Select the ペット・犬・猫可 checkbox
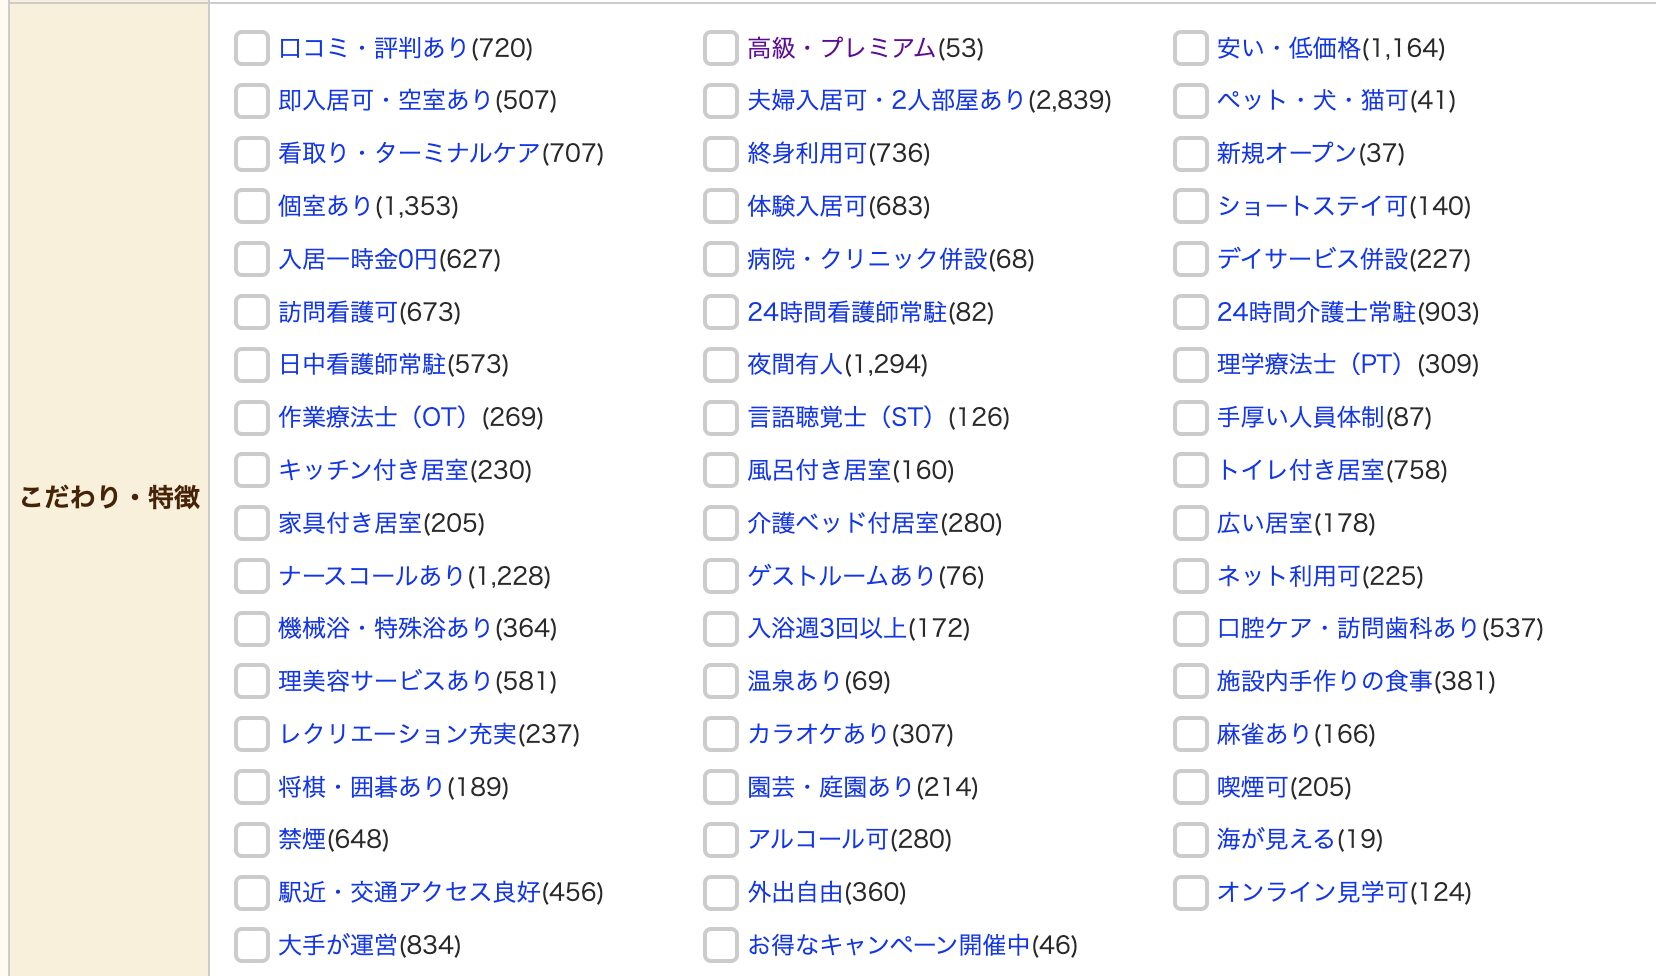Screen dimensions: 1656x976 coord(1191,101)
